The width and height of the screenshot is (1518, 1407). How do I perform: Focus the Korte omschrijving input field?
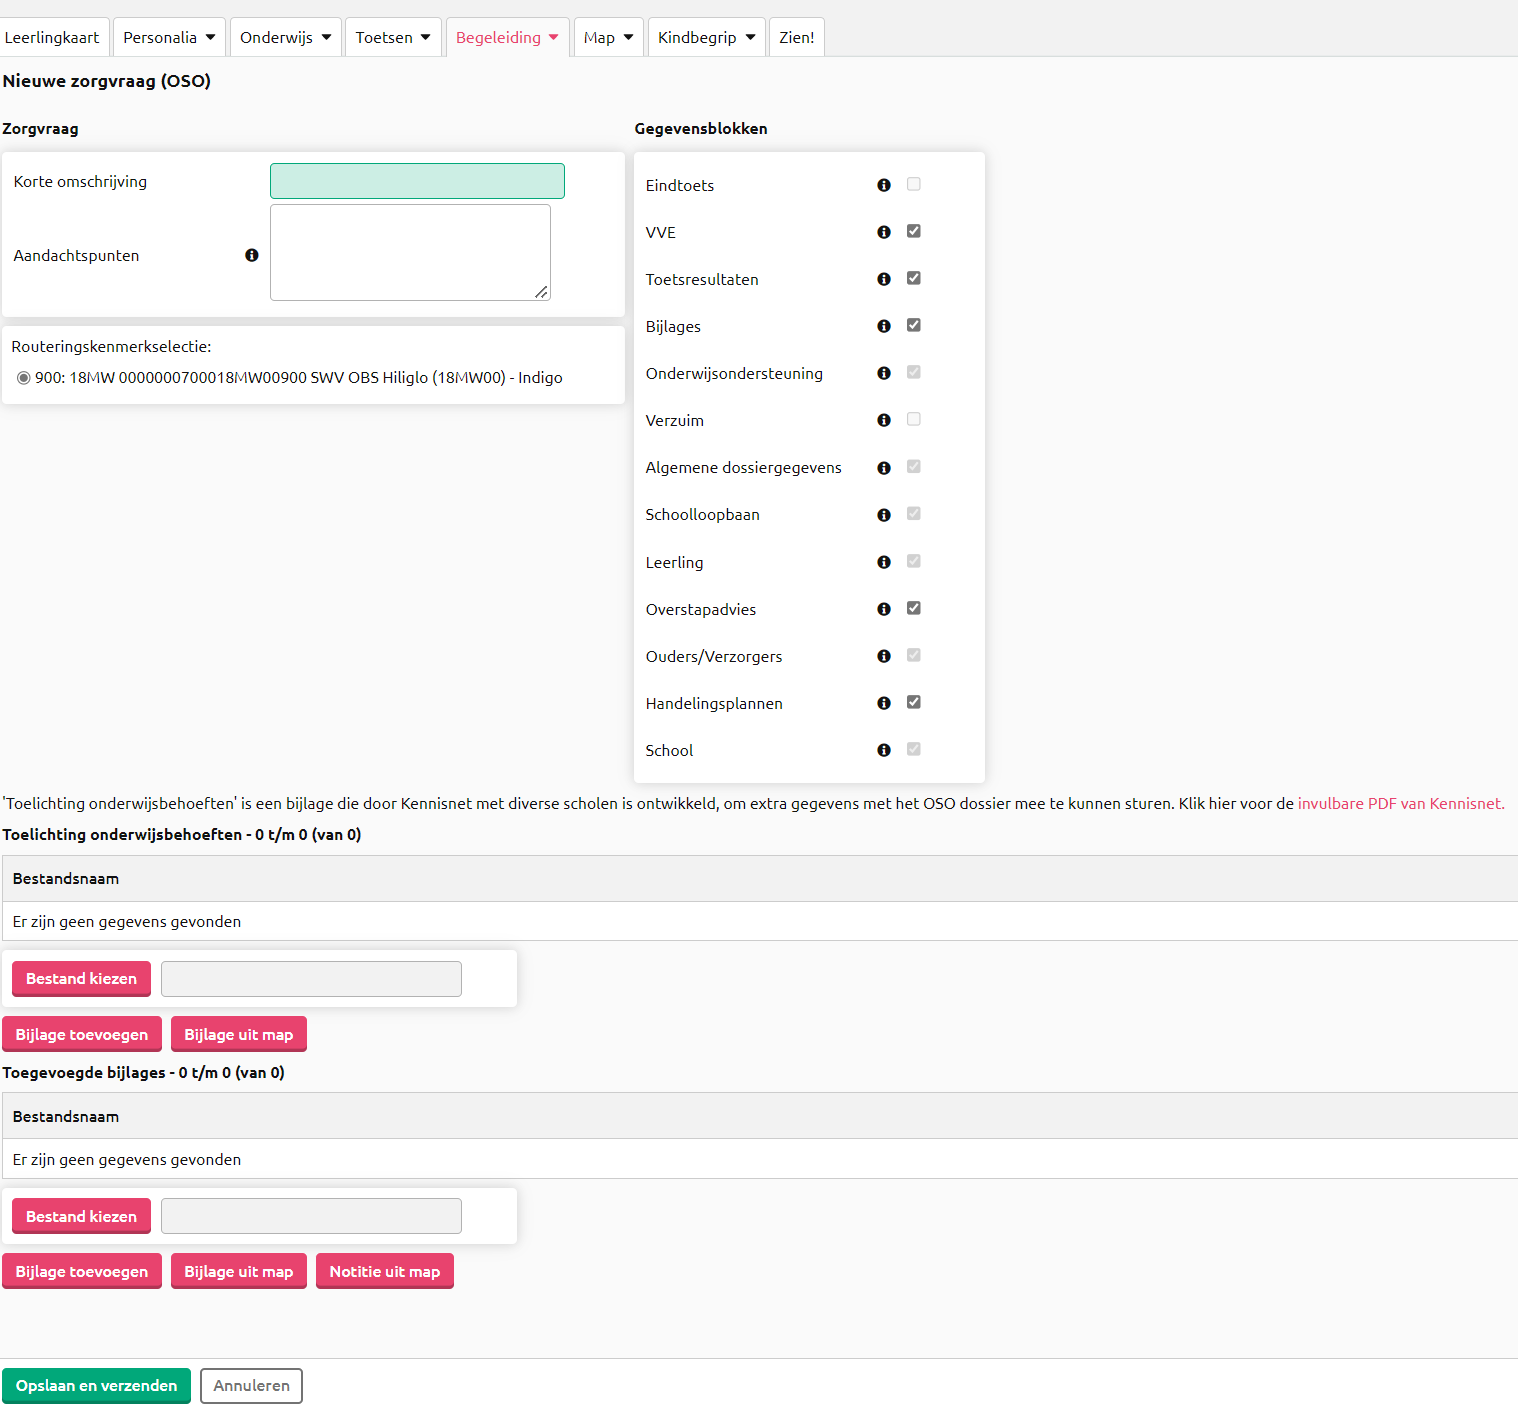[x=417, y=181]
